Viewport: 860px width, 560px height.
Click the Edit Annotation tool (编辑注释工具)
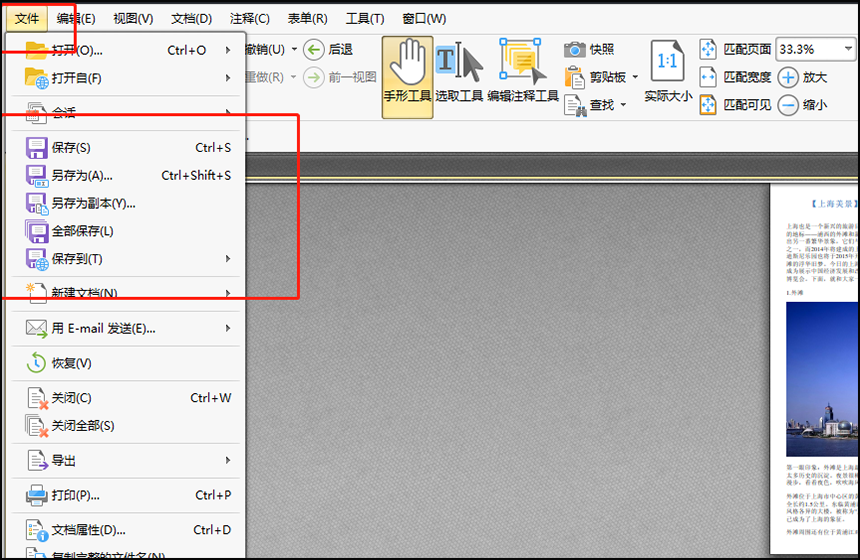[522, 76]
